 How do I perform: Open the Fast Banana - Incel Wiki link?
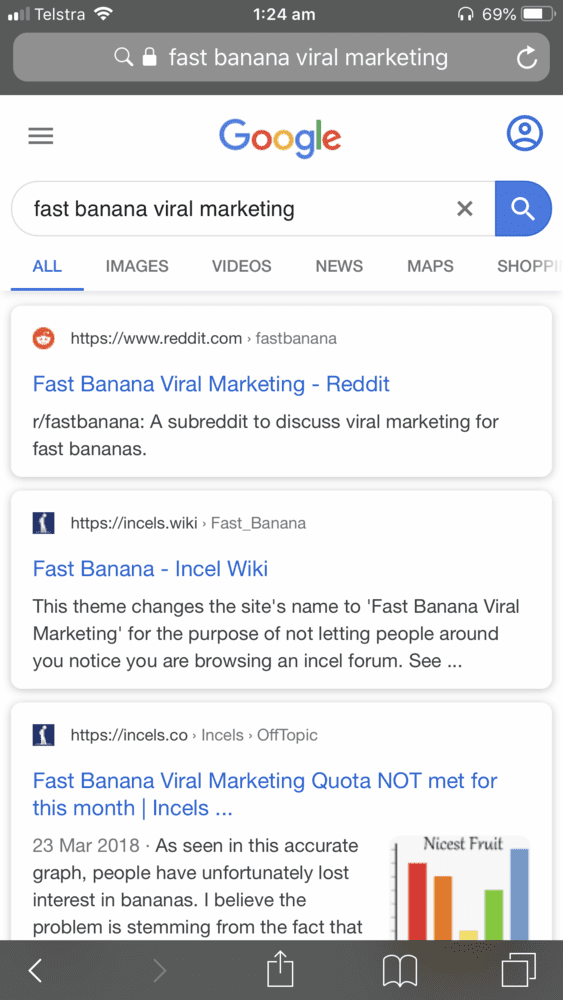(x=150, y=568)
